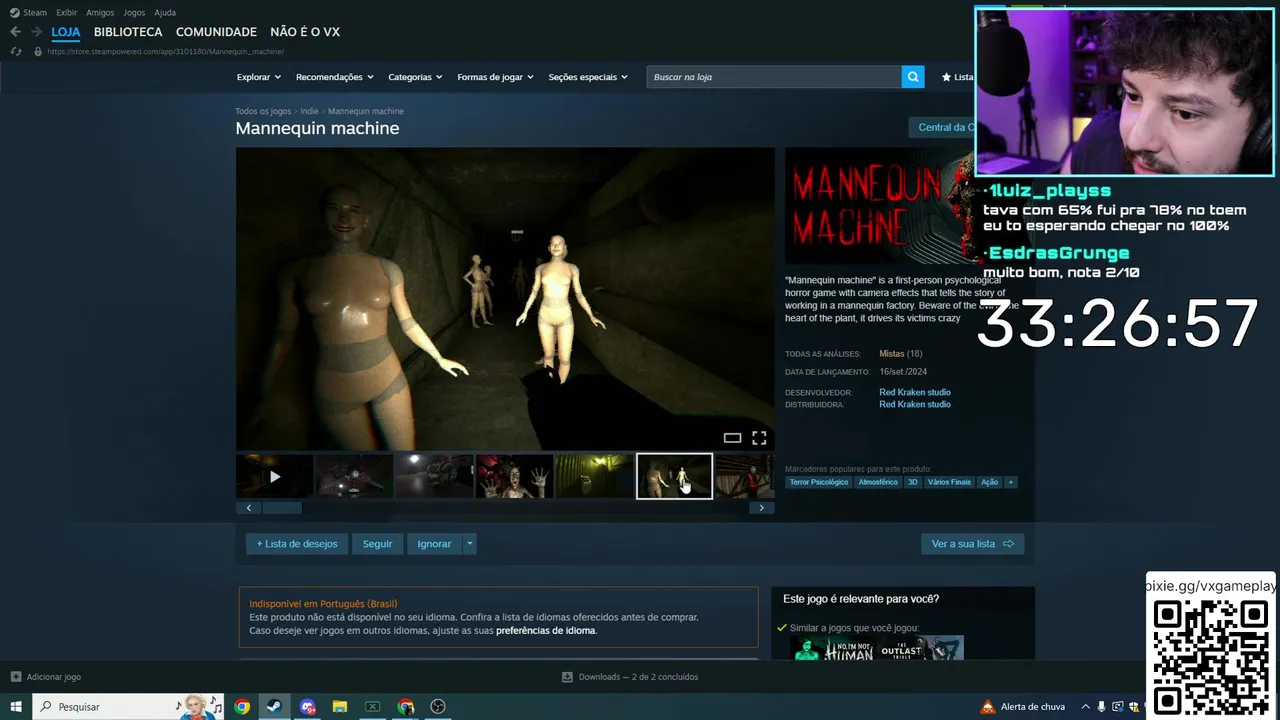Click the No, I'm Not Human game thumbnail

click(x=833, y=648)
